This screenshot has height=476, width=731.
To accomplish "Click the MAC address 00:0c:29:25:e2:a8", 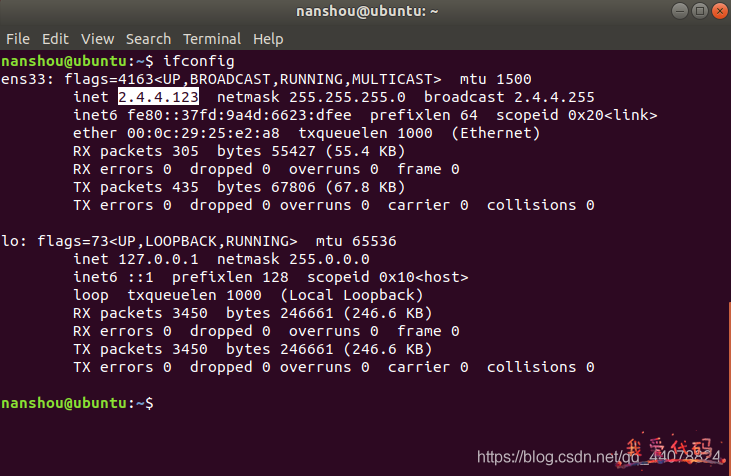I will tap(203, 133).
